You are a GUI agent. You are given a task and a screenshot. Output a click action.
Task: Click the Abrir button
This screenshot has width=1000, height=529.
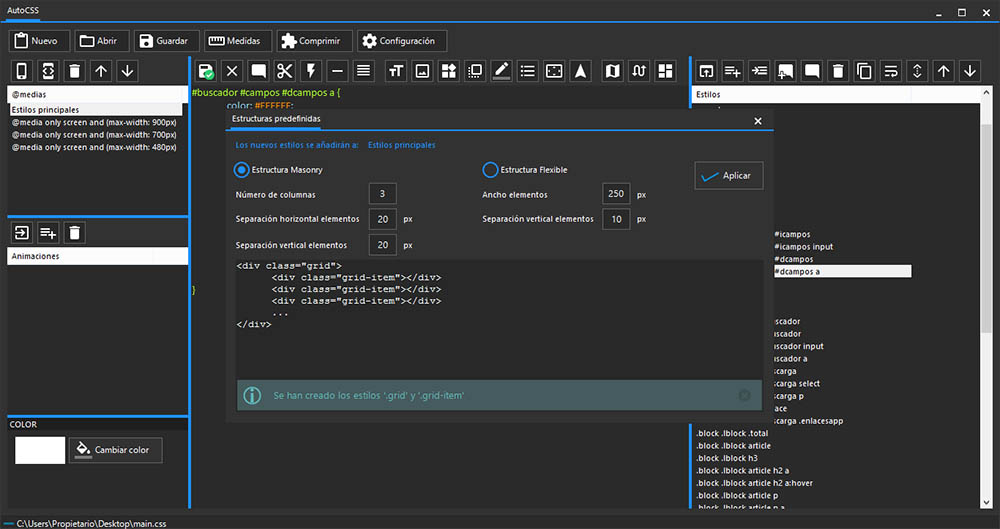coord(102,41)
